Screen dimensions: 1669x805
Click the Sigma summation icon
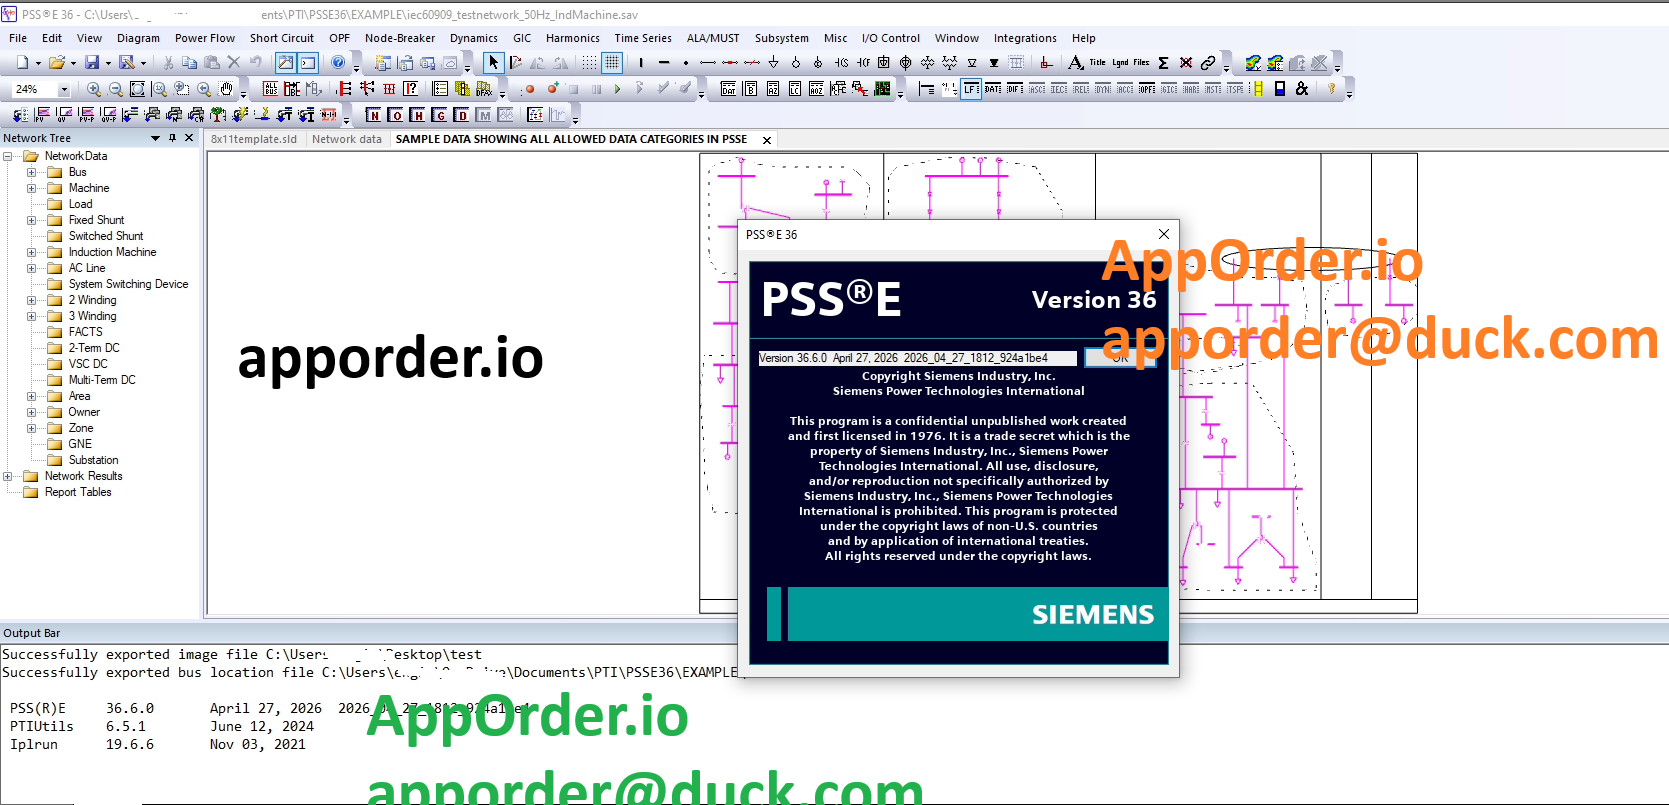tap(1164, 63)
